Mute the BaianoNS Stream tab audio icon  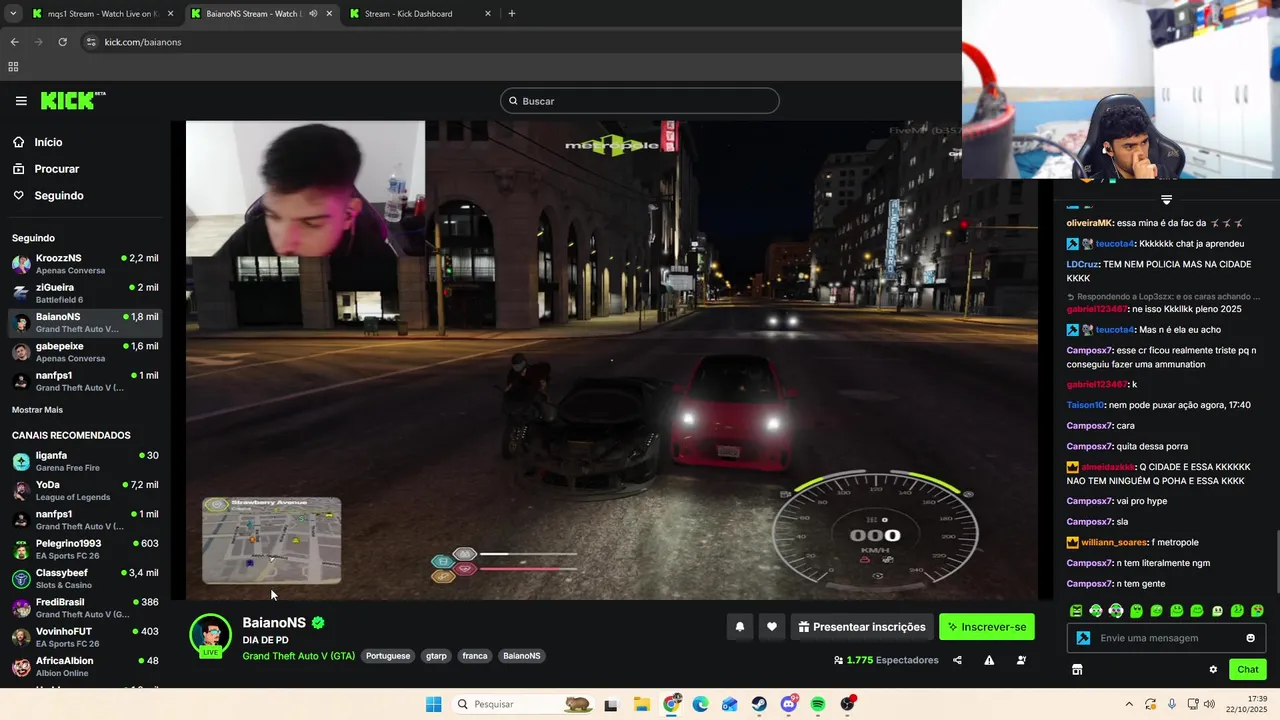[313, 14]
